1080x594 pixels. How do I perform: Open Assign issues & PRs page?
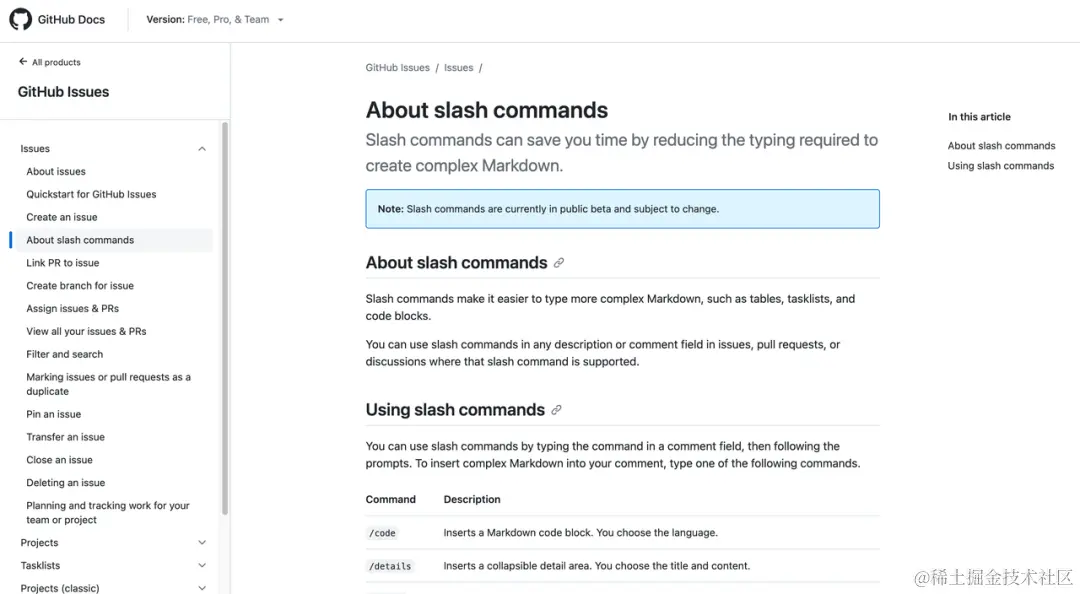pyautogui.click(x=72, y=308)
